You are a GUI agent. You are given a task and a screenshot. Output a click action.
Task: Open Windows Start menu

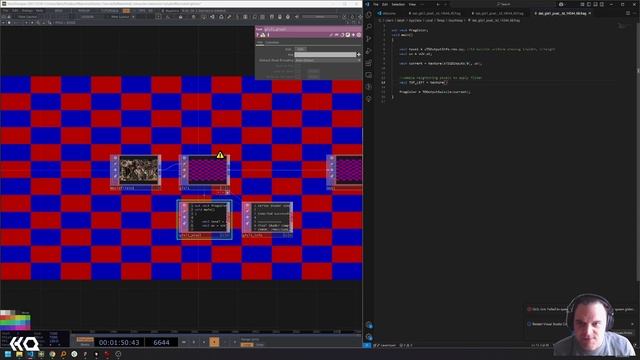[x=8, y=354]
